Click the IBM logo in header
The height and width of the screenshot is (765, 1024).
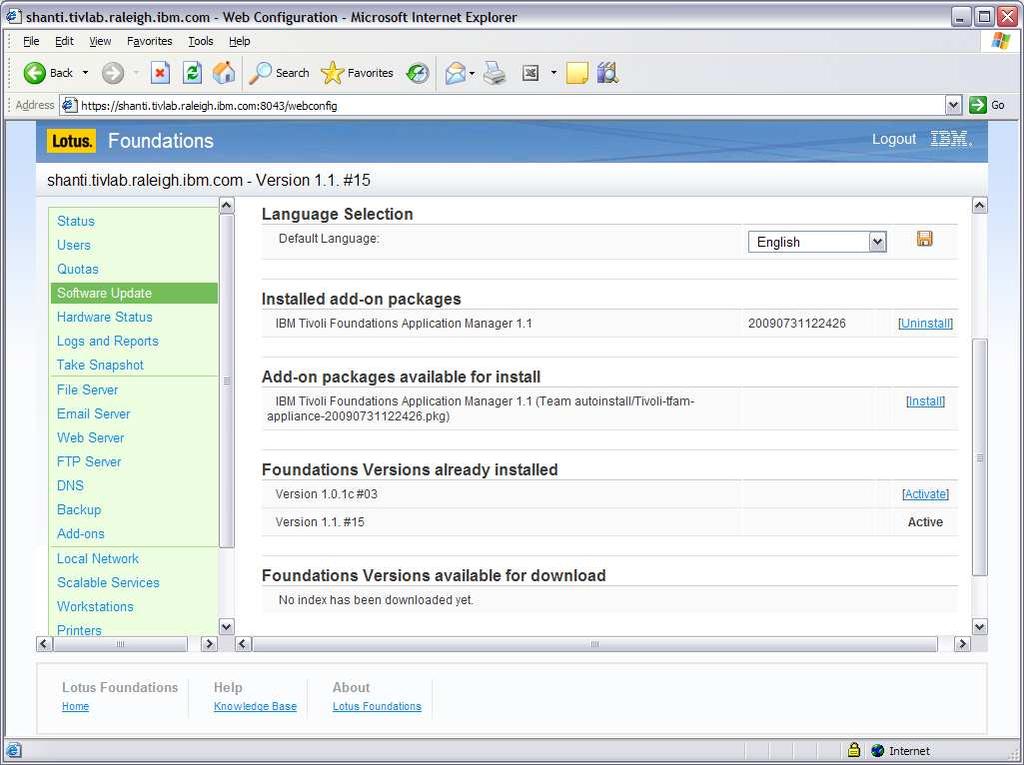click(951, 139)
